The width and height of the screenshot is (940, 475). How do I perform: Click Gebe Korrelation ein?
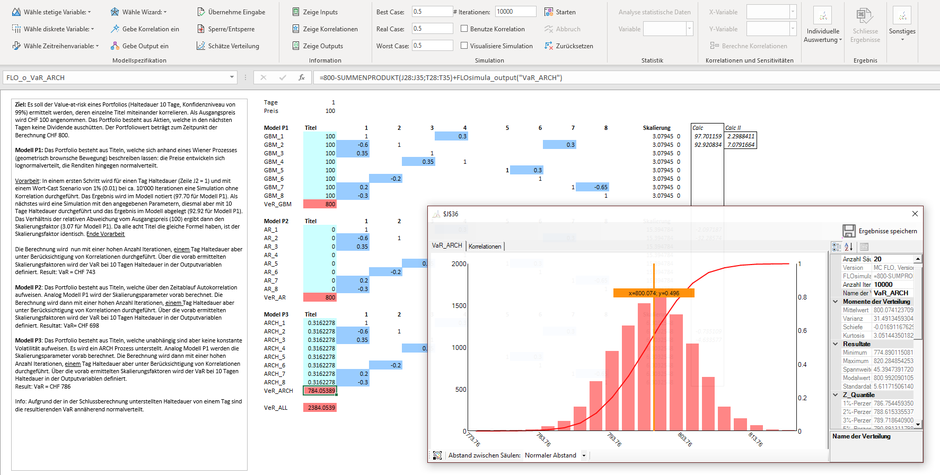144,29
